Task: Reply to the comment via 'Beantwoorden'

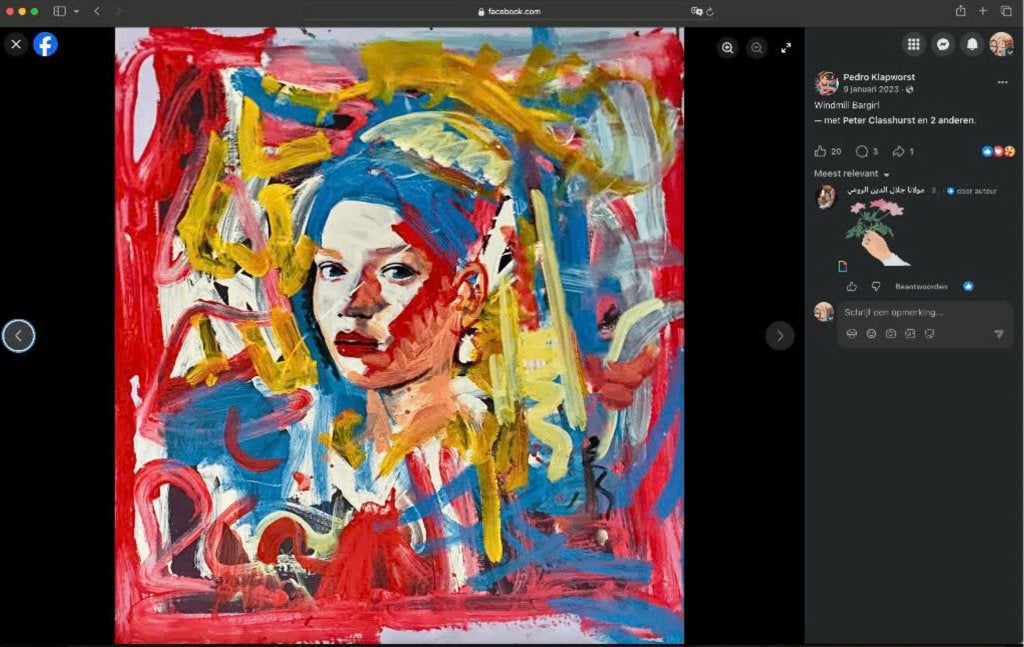Action: pyautogui.click(x=921, y=287)
